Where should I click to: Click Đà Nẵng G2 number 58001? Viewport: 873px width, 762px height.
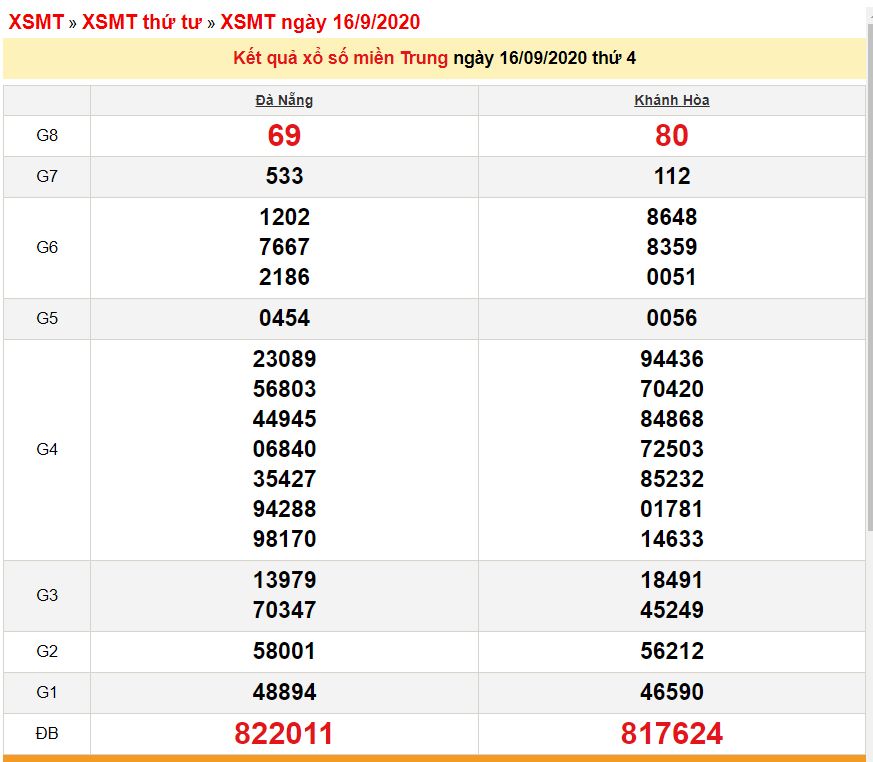coord(284,651)
